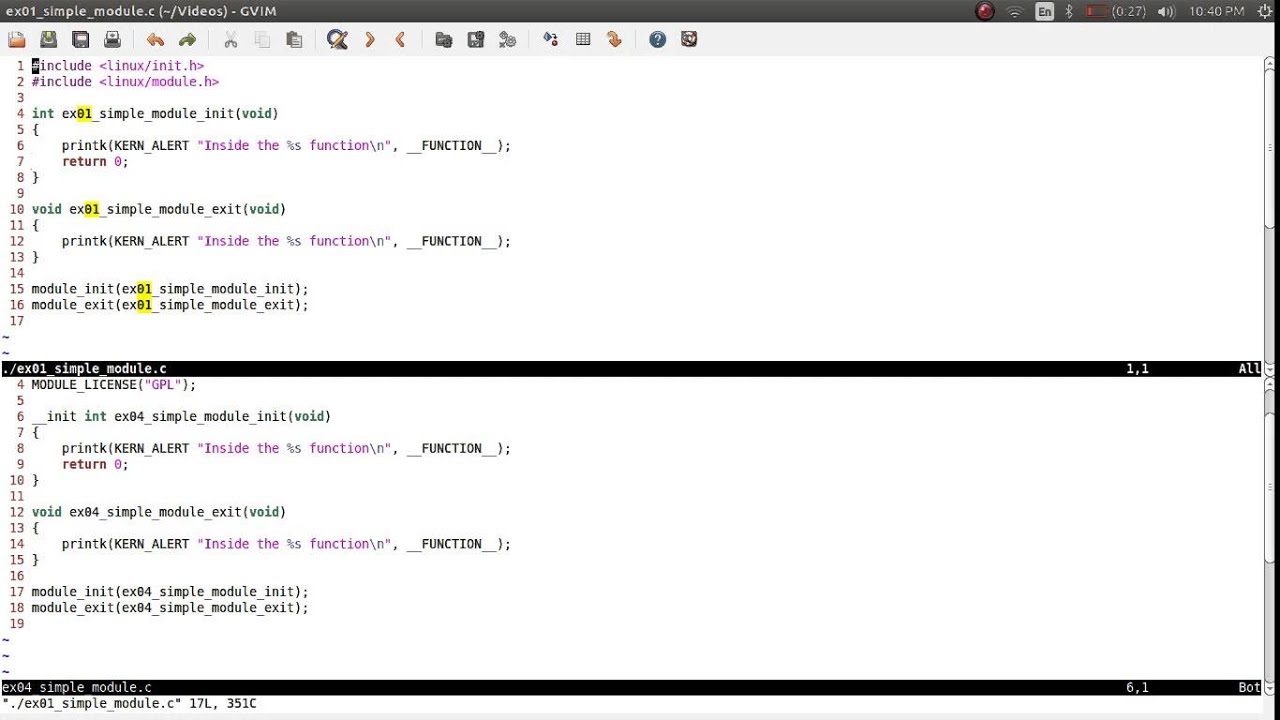Click 'int ex01_simple_module_init(void)' line
The image size is (1280, 720).
tap(155, 114)
